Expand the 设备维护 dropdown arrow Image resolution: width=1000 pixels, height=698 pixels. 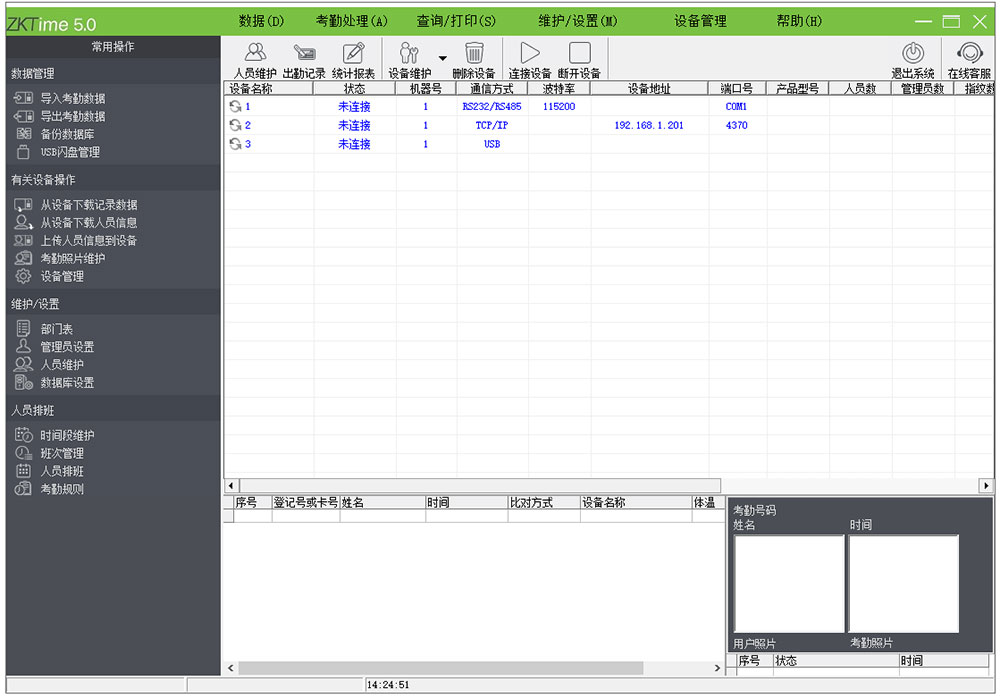[x=443, y=58]
